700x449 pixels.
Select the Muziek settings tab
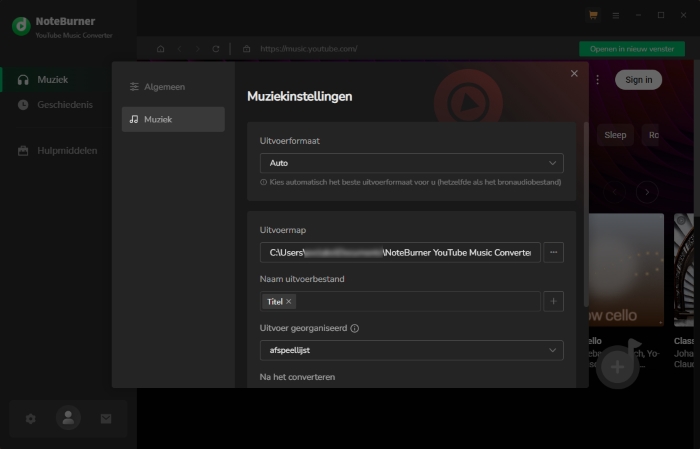[x=173, y=119]
